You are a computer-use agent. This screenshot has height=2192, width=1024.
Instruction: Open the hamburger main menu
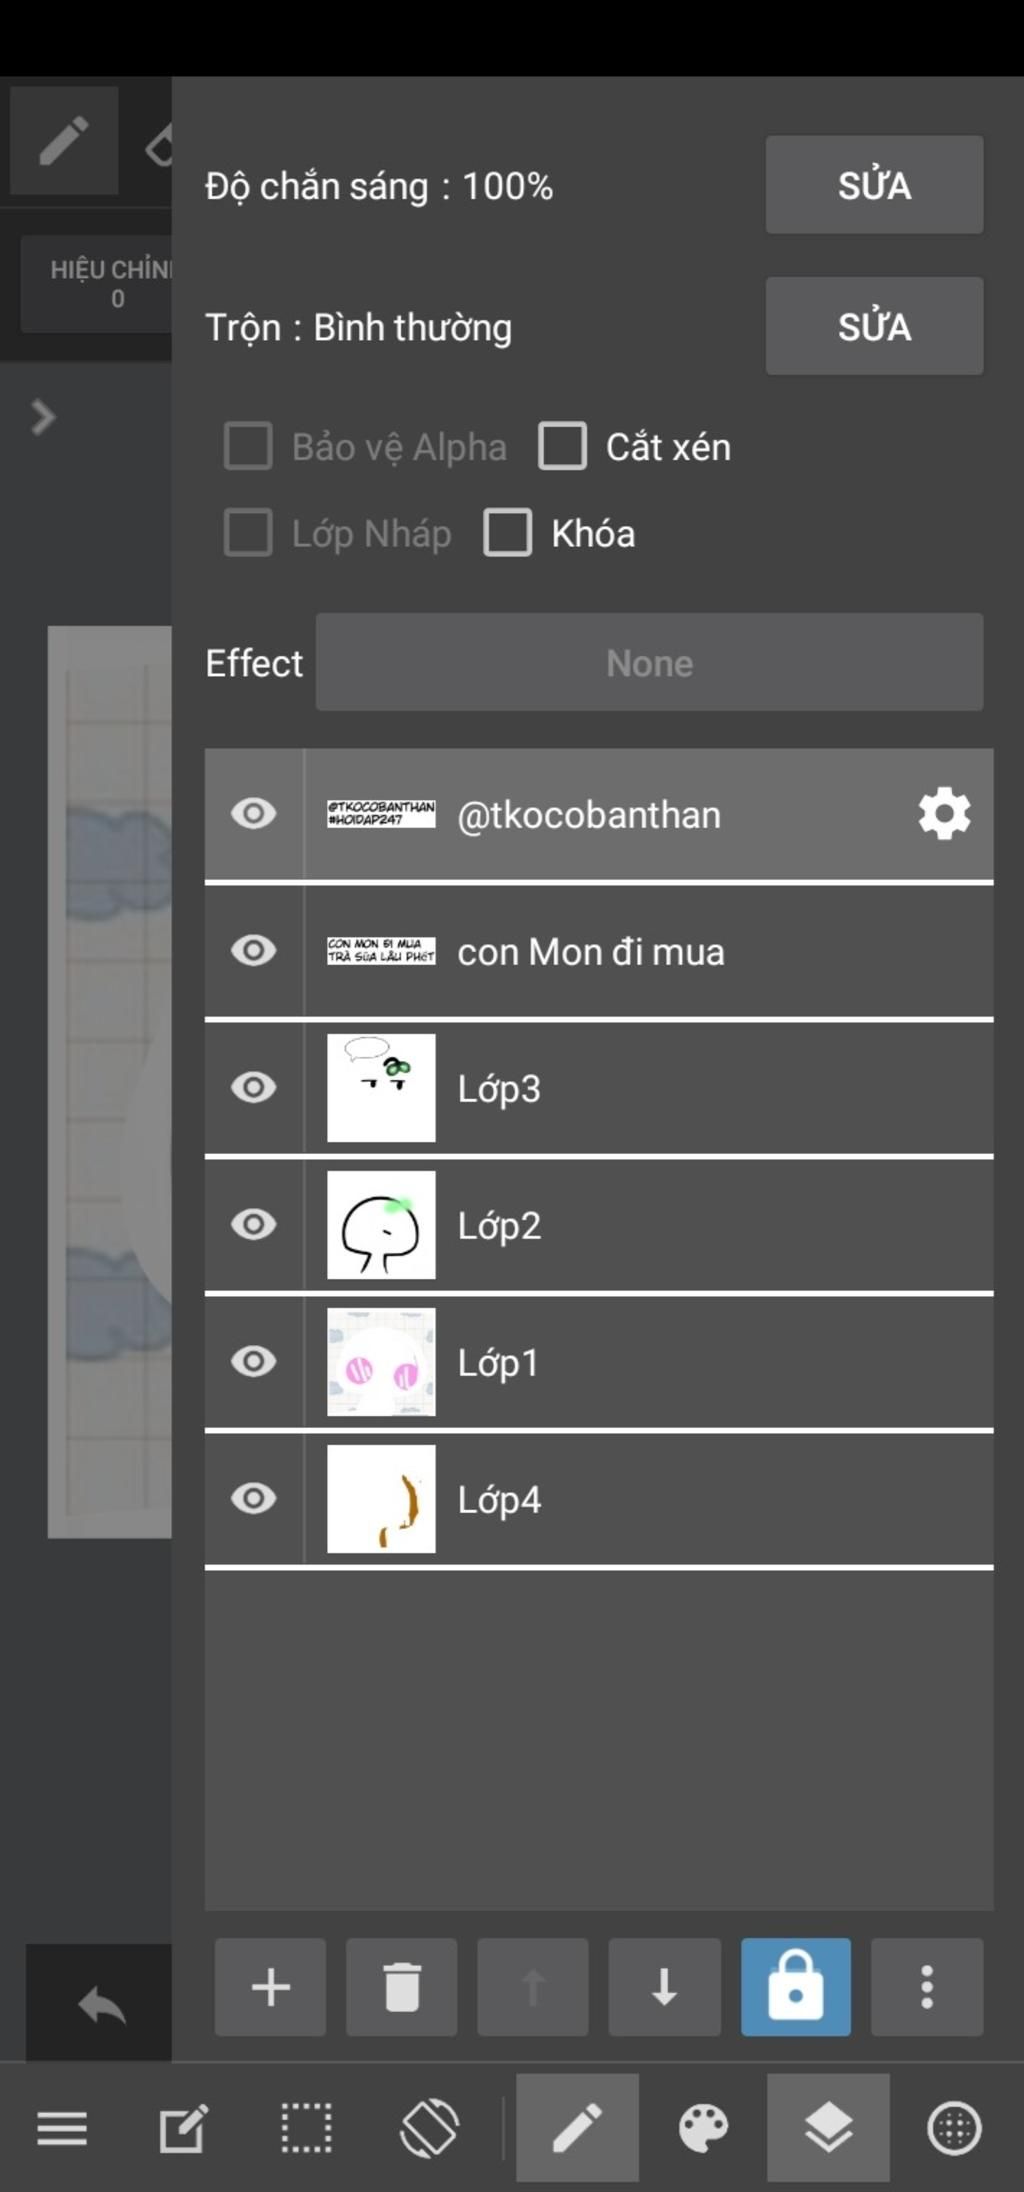coord(62,2127)
